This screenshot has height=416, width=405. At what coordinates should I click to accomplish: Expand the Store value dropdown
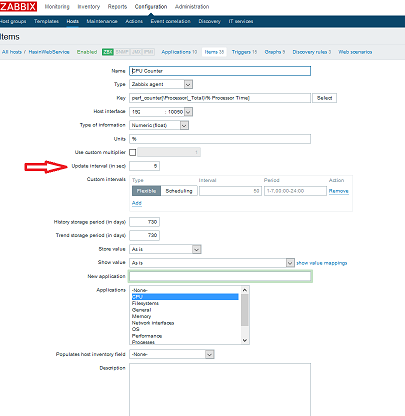165,249
